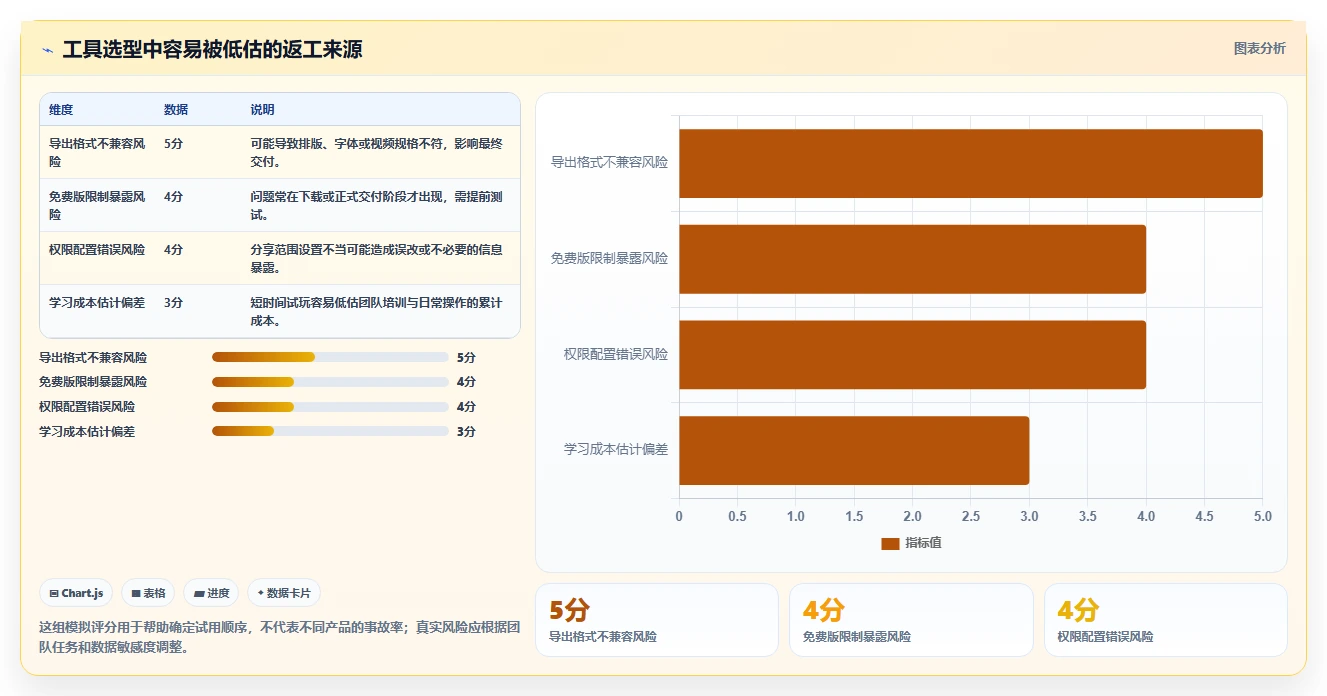Click the 数据 column header
The height and width of the screenshot is (696, 1327).
pos(176,110)
